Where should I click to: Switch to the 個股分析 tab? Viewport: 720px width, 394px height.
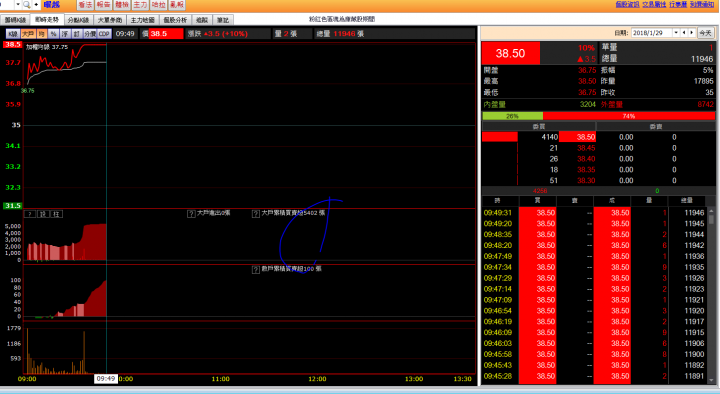point(175,20)
